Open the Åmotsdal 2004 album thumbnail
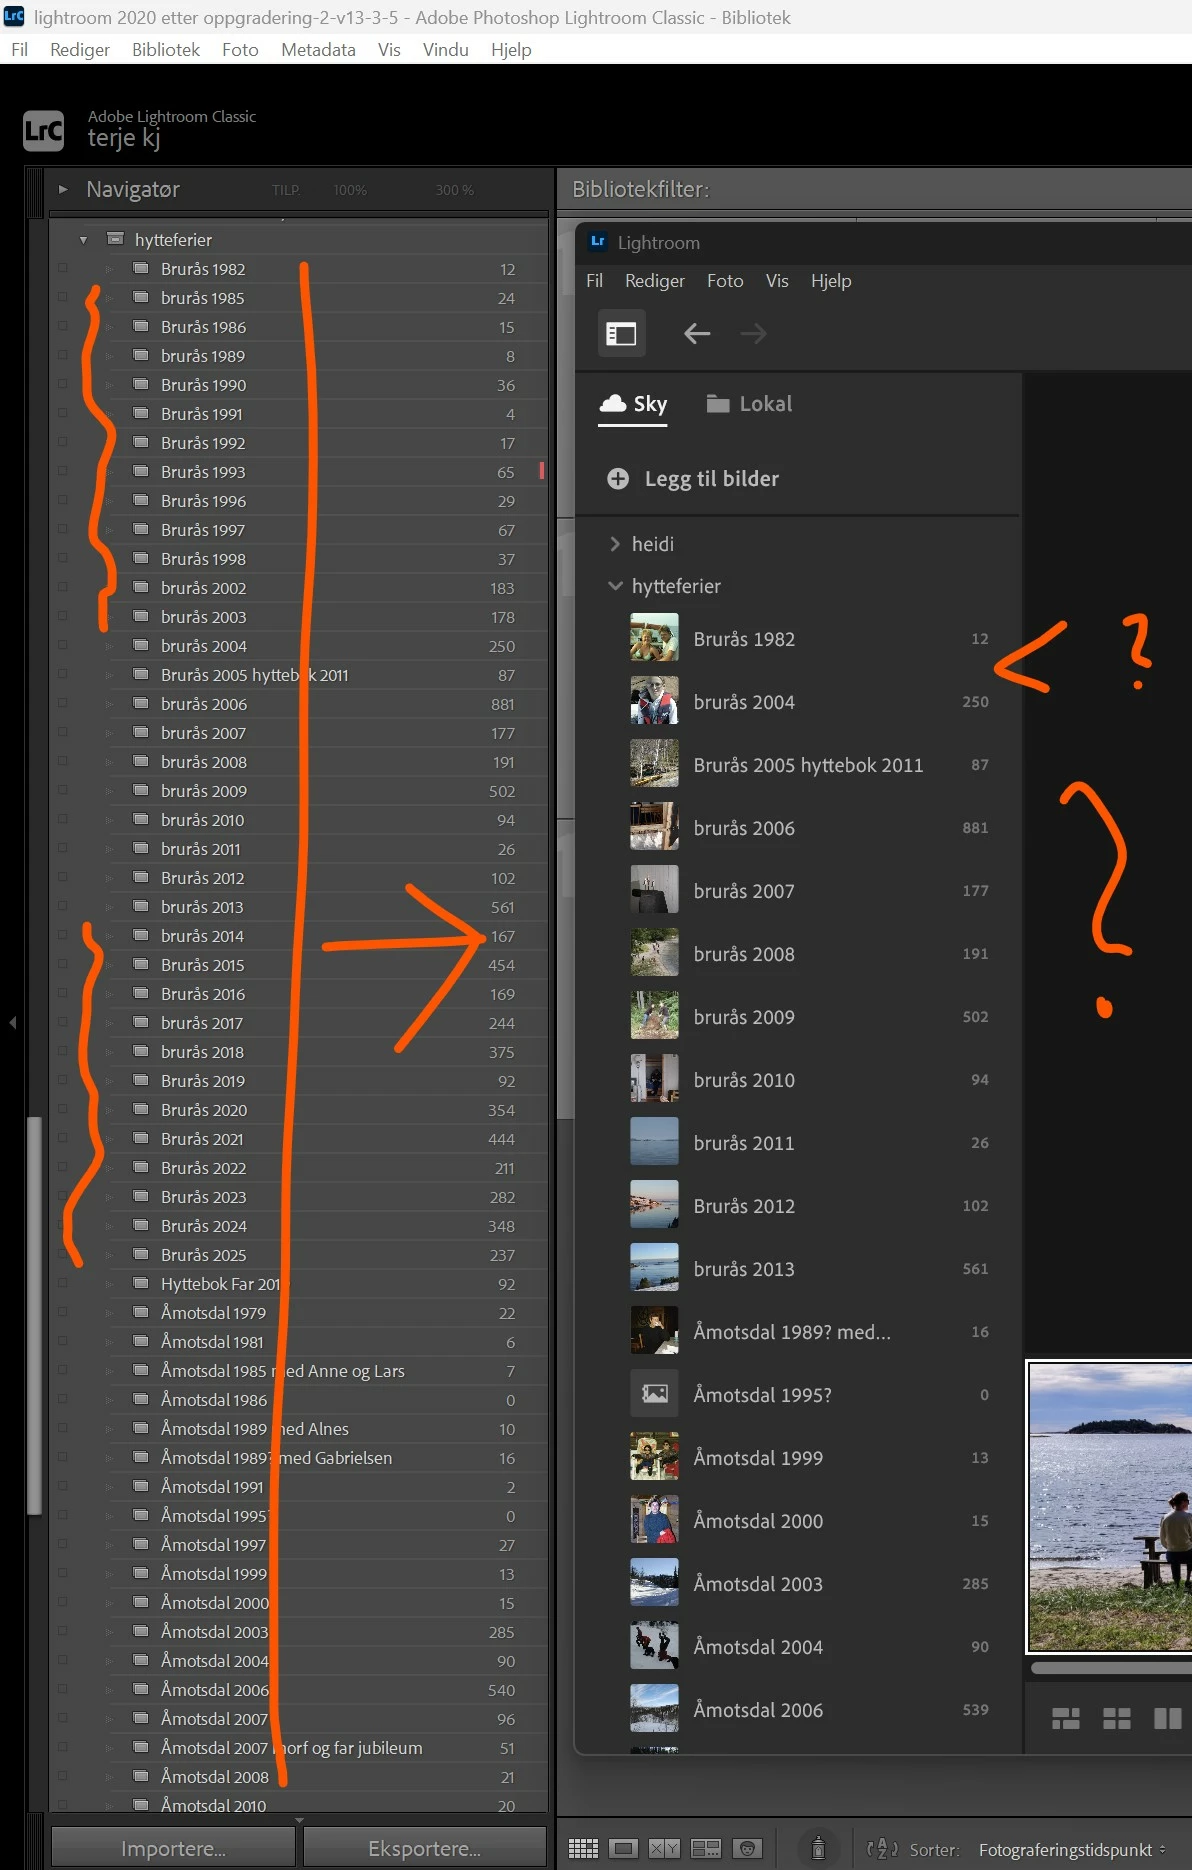 click(x=654, y=1646)
